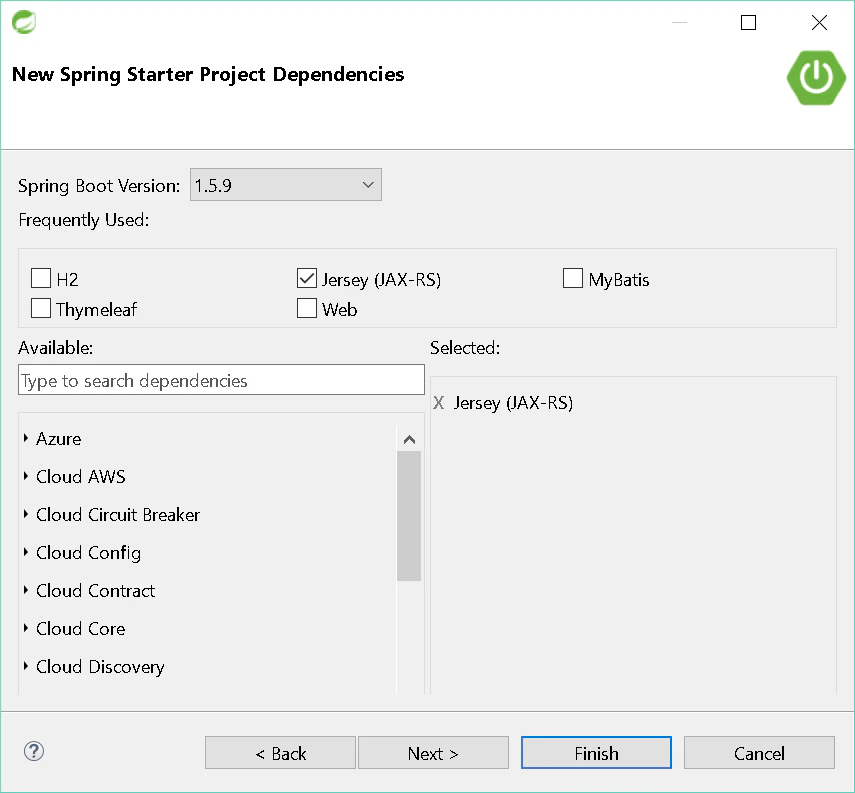
Task: Expand the Cloud AWS category arrow
Action: pos(26,476)
